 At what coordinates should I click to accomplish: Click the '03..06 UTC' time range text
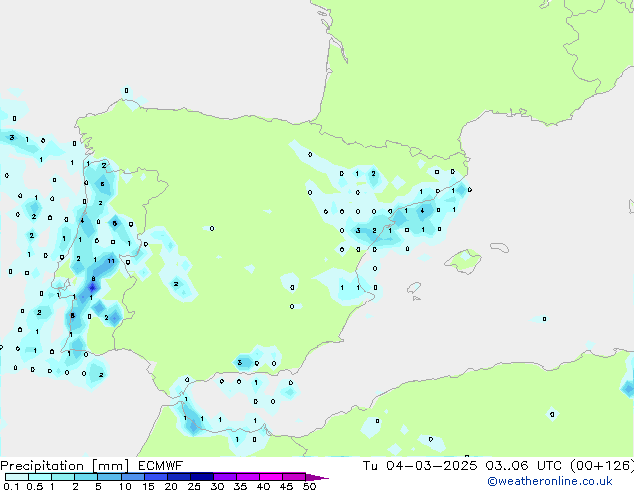pos(524,466)
